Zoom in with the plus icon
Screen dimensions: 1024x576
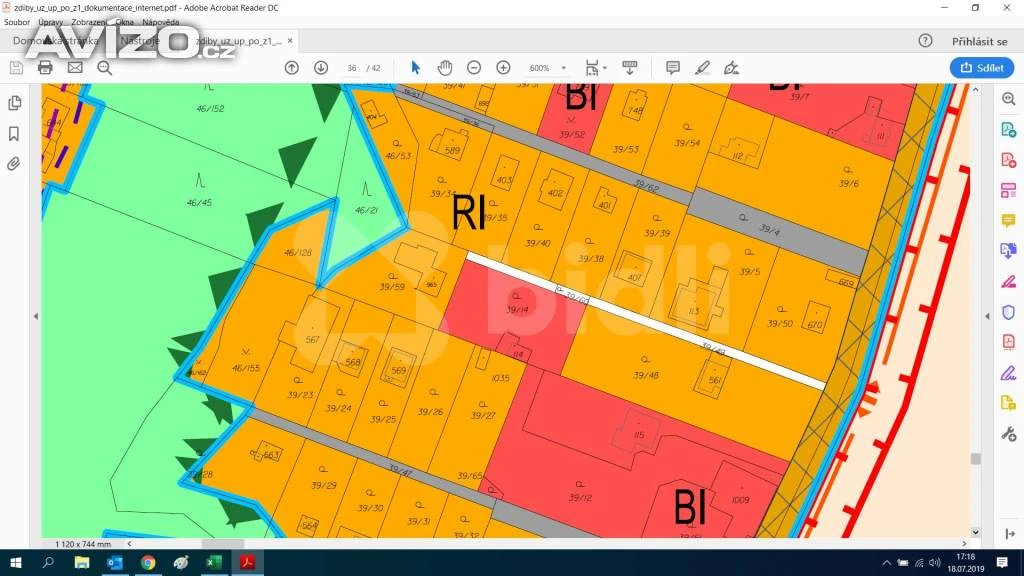(503, 67)
